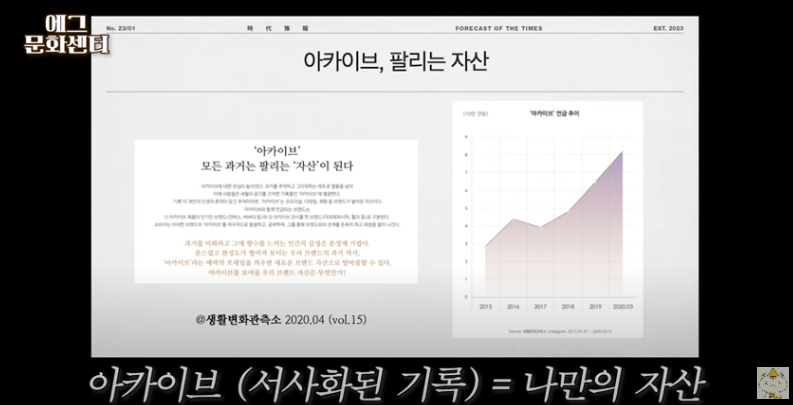
Task: Click the '(10만 건당)' unit label on the chart
Action: coord(475,114)
